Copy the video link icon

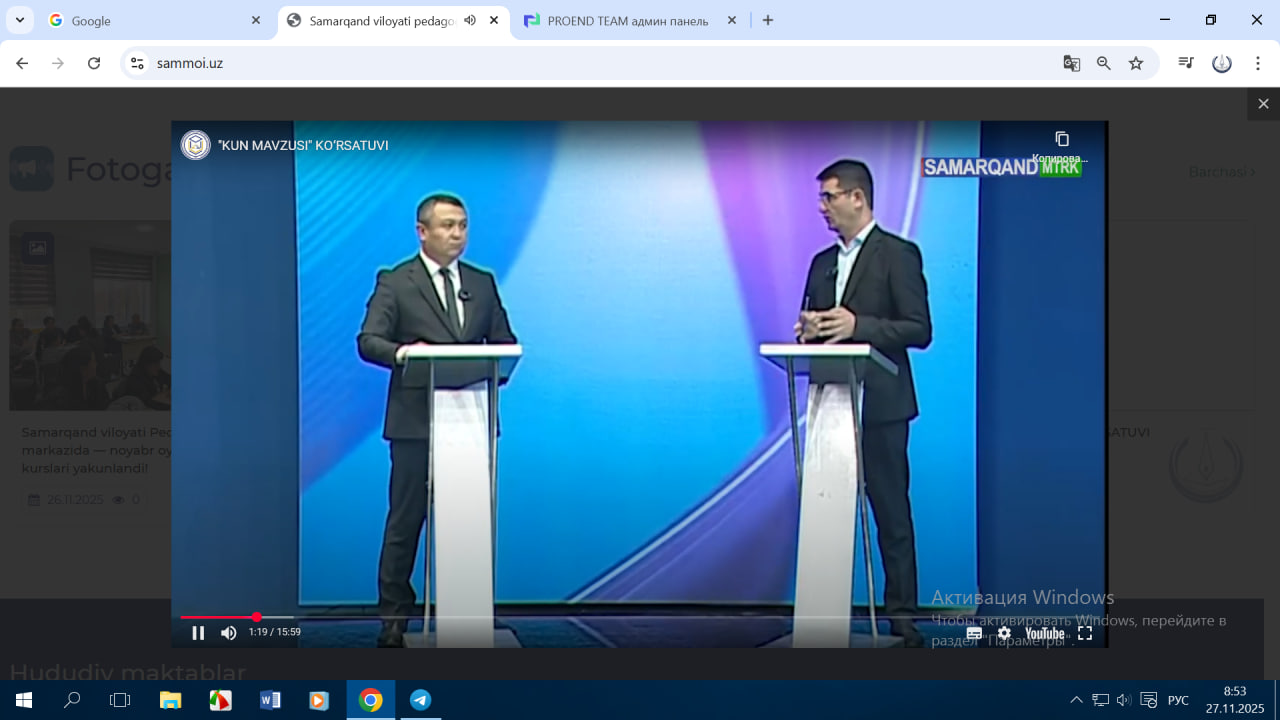(x=1062, y=139)
